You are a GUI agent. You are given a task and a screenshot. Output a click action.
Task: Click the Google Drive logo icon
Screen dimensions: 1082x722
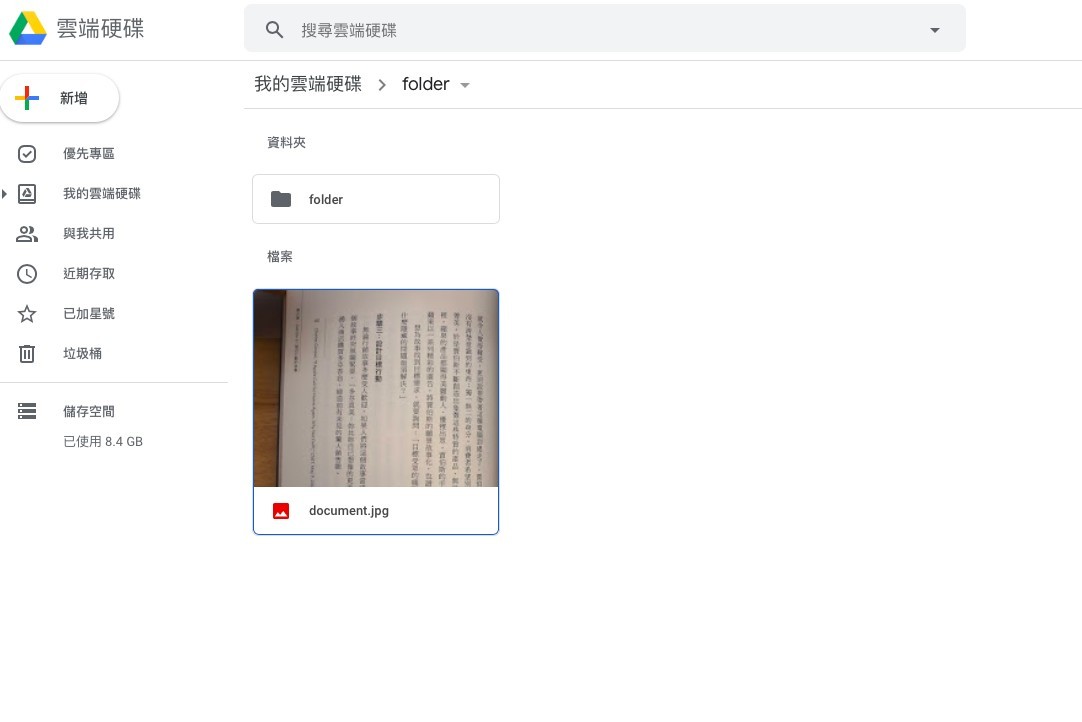coord(28,29)
